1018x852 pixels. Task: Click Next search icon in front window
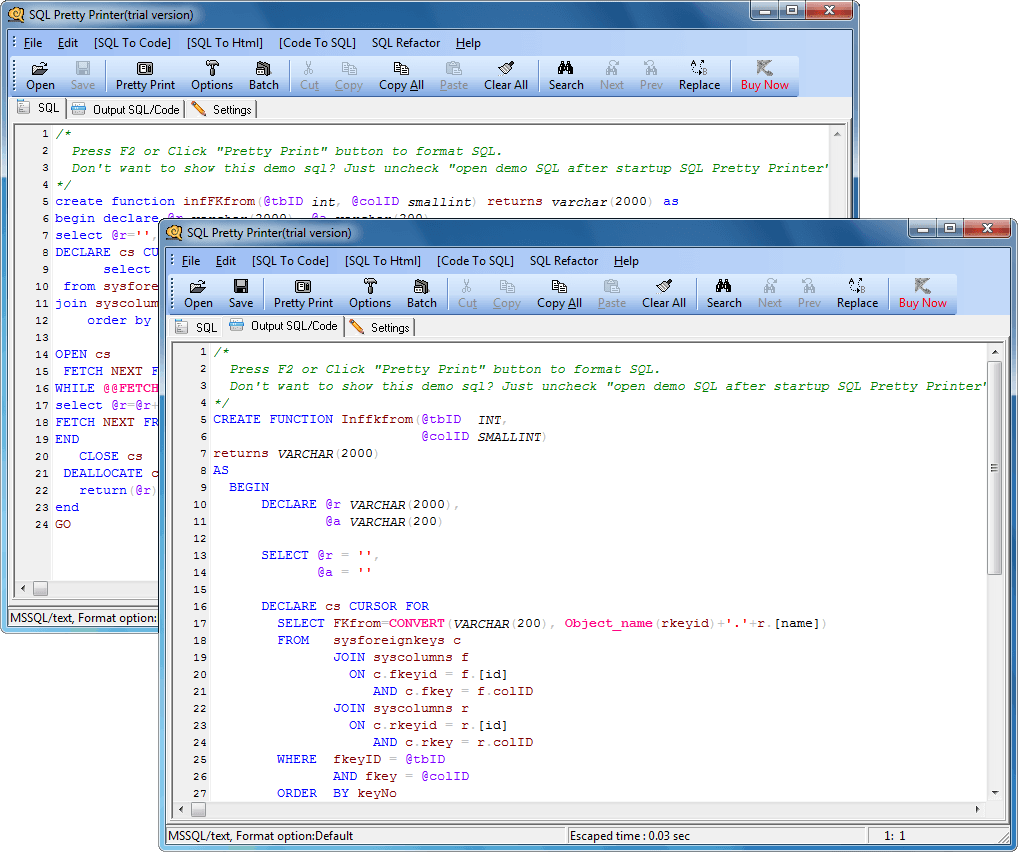click(x=769, y=294)
